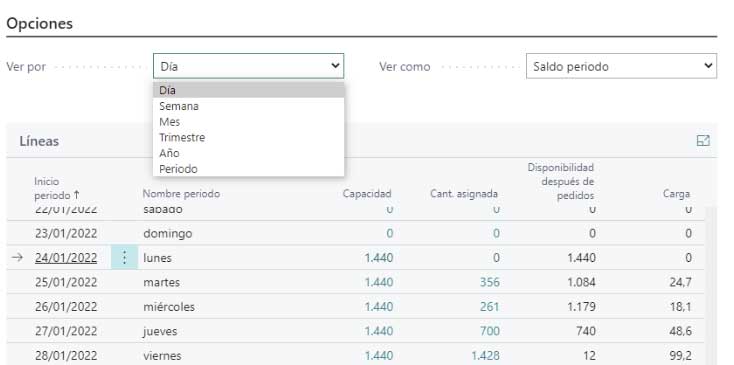The width and height of the screenshot is (734, 365).
Task: Open assigned quantity 356 for martes
Action: tap(490, 282)
